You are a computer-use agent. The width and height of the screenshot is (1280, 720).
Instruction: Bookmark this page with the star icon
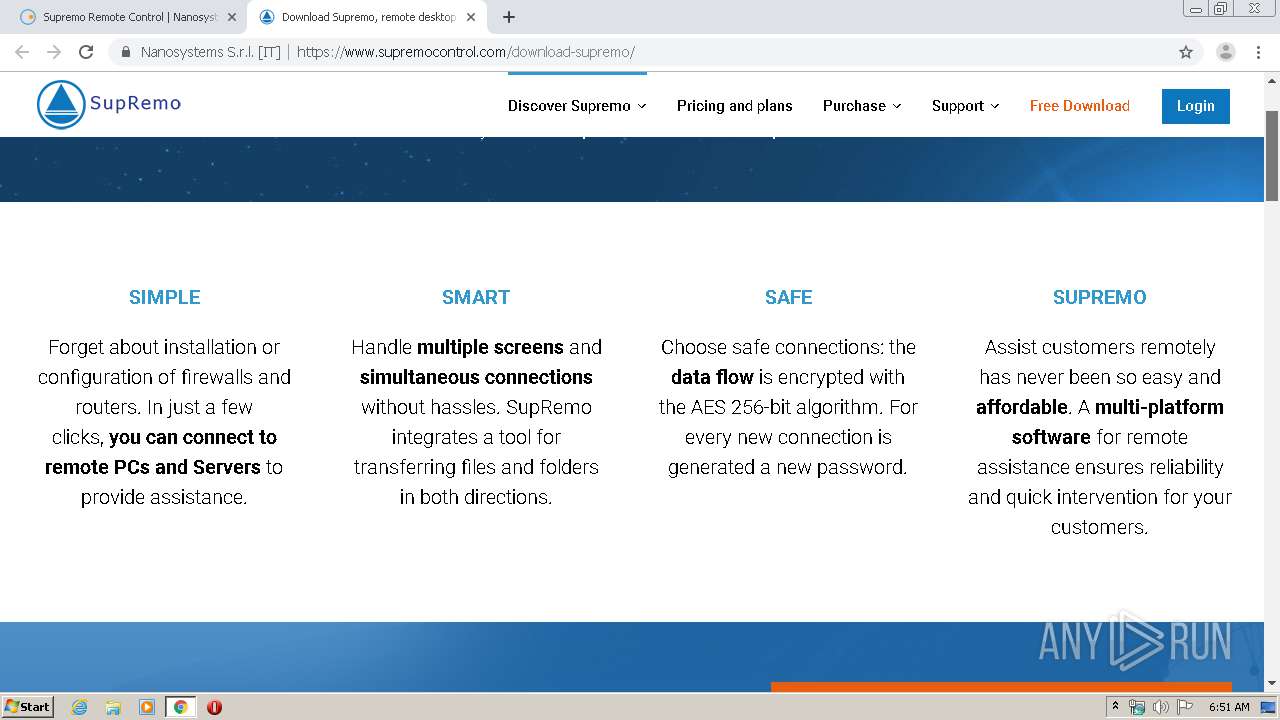1186,52
